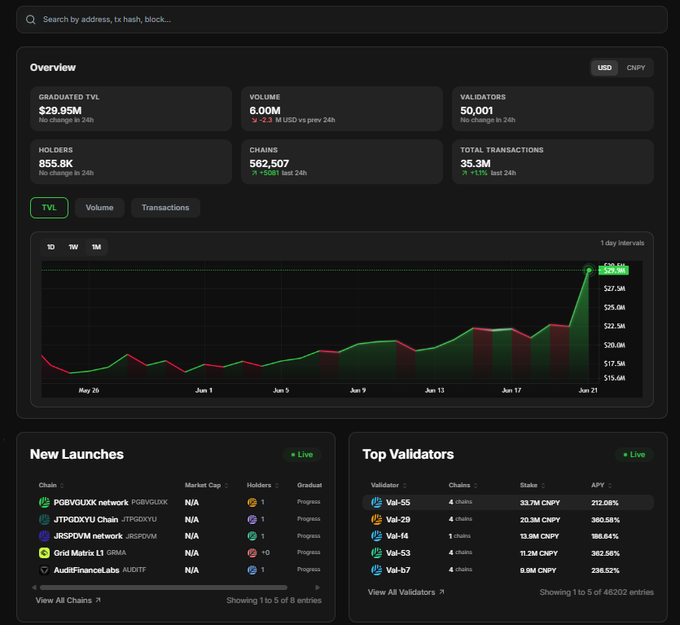Click holder avatar in Grid Matrix row
This screenshot has height=625, width=680.
click(252, 553)
